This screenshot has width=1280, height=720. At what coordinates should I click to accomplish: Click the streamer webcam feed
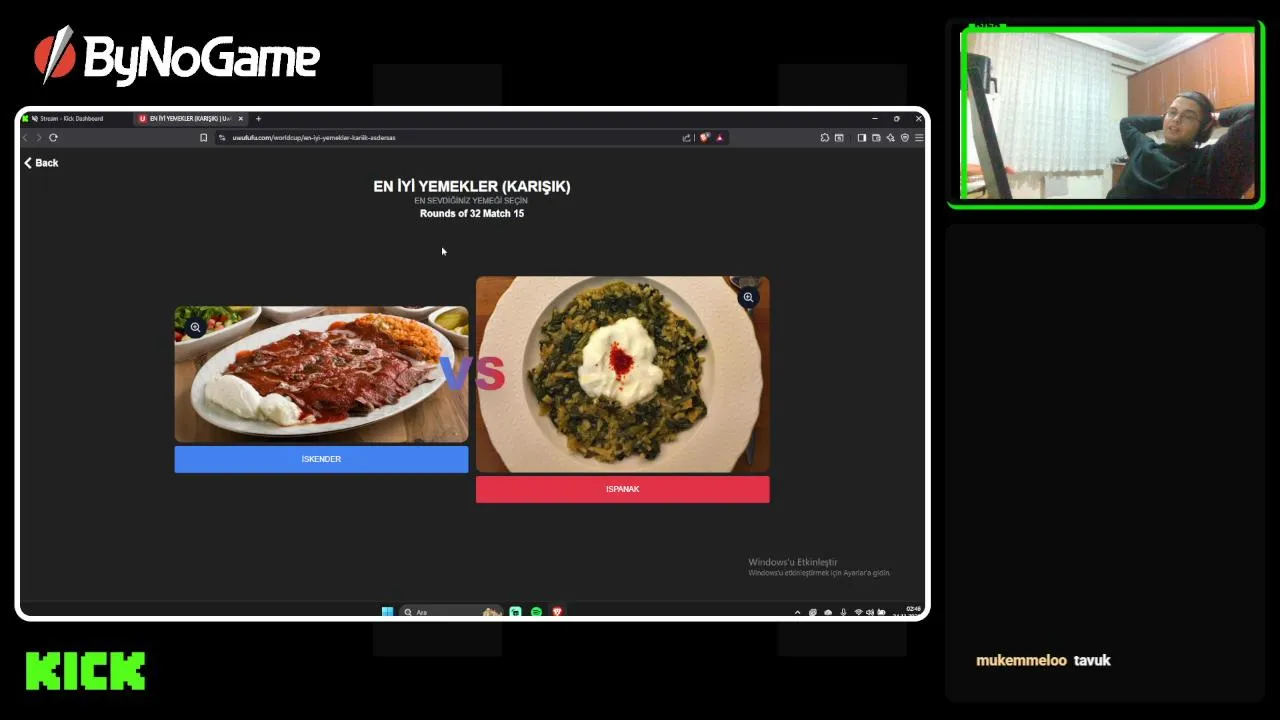[1106, 114]
